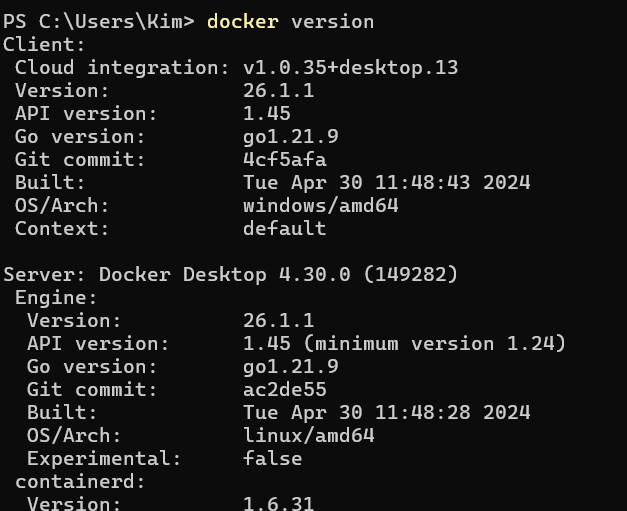Click 'Server: Docker Desktop 4.30.0 (149282)' line
This screenshot has height=511, width=627.
coord(230,275)
